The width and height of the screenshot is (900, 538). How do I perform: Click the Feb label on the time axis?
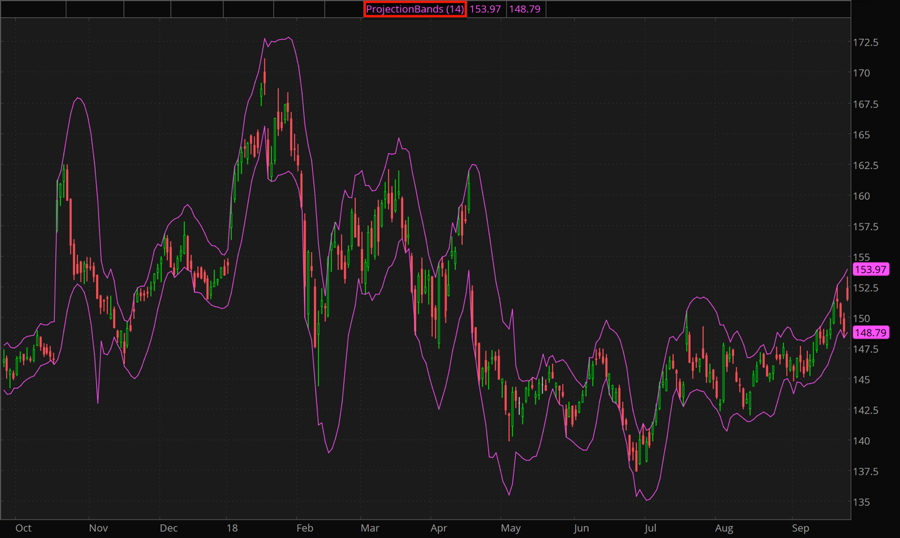[305, 527]
